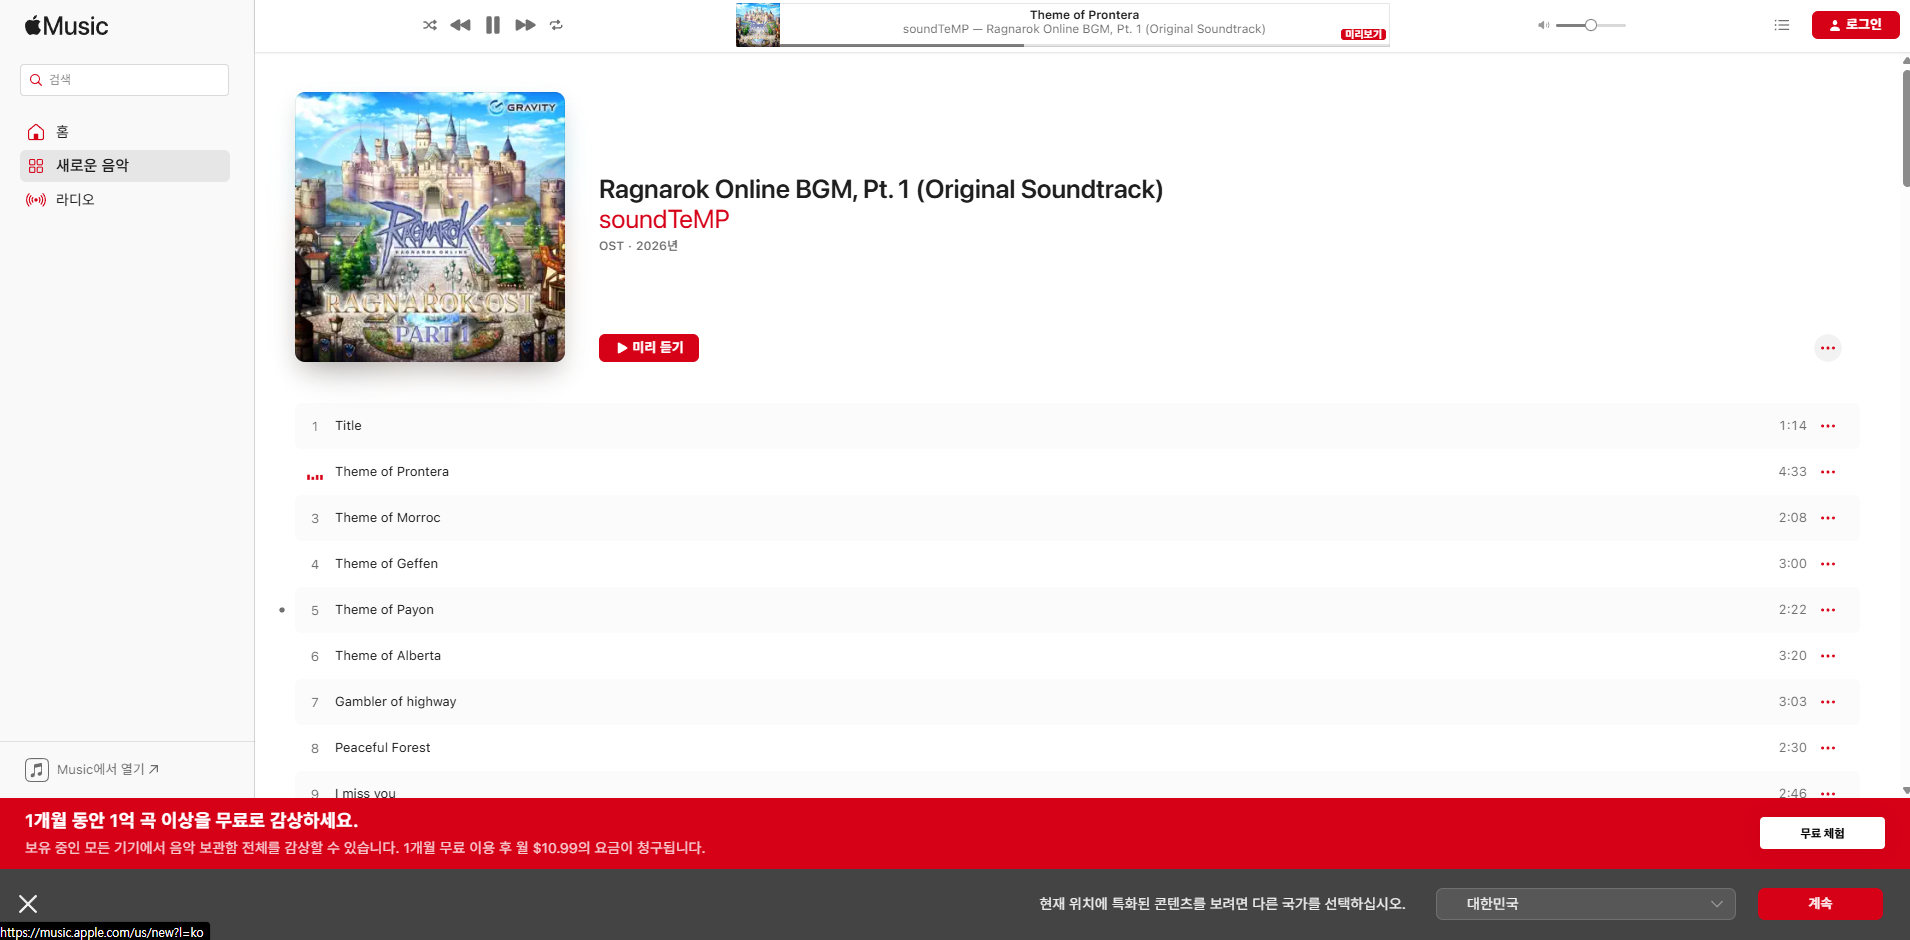Dismiss the country banner with X

[28, 904]
